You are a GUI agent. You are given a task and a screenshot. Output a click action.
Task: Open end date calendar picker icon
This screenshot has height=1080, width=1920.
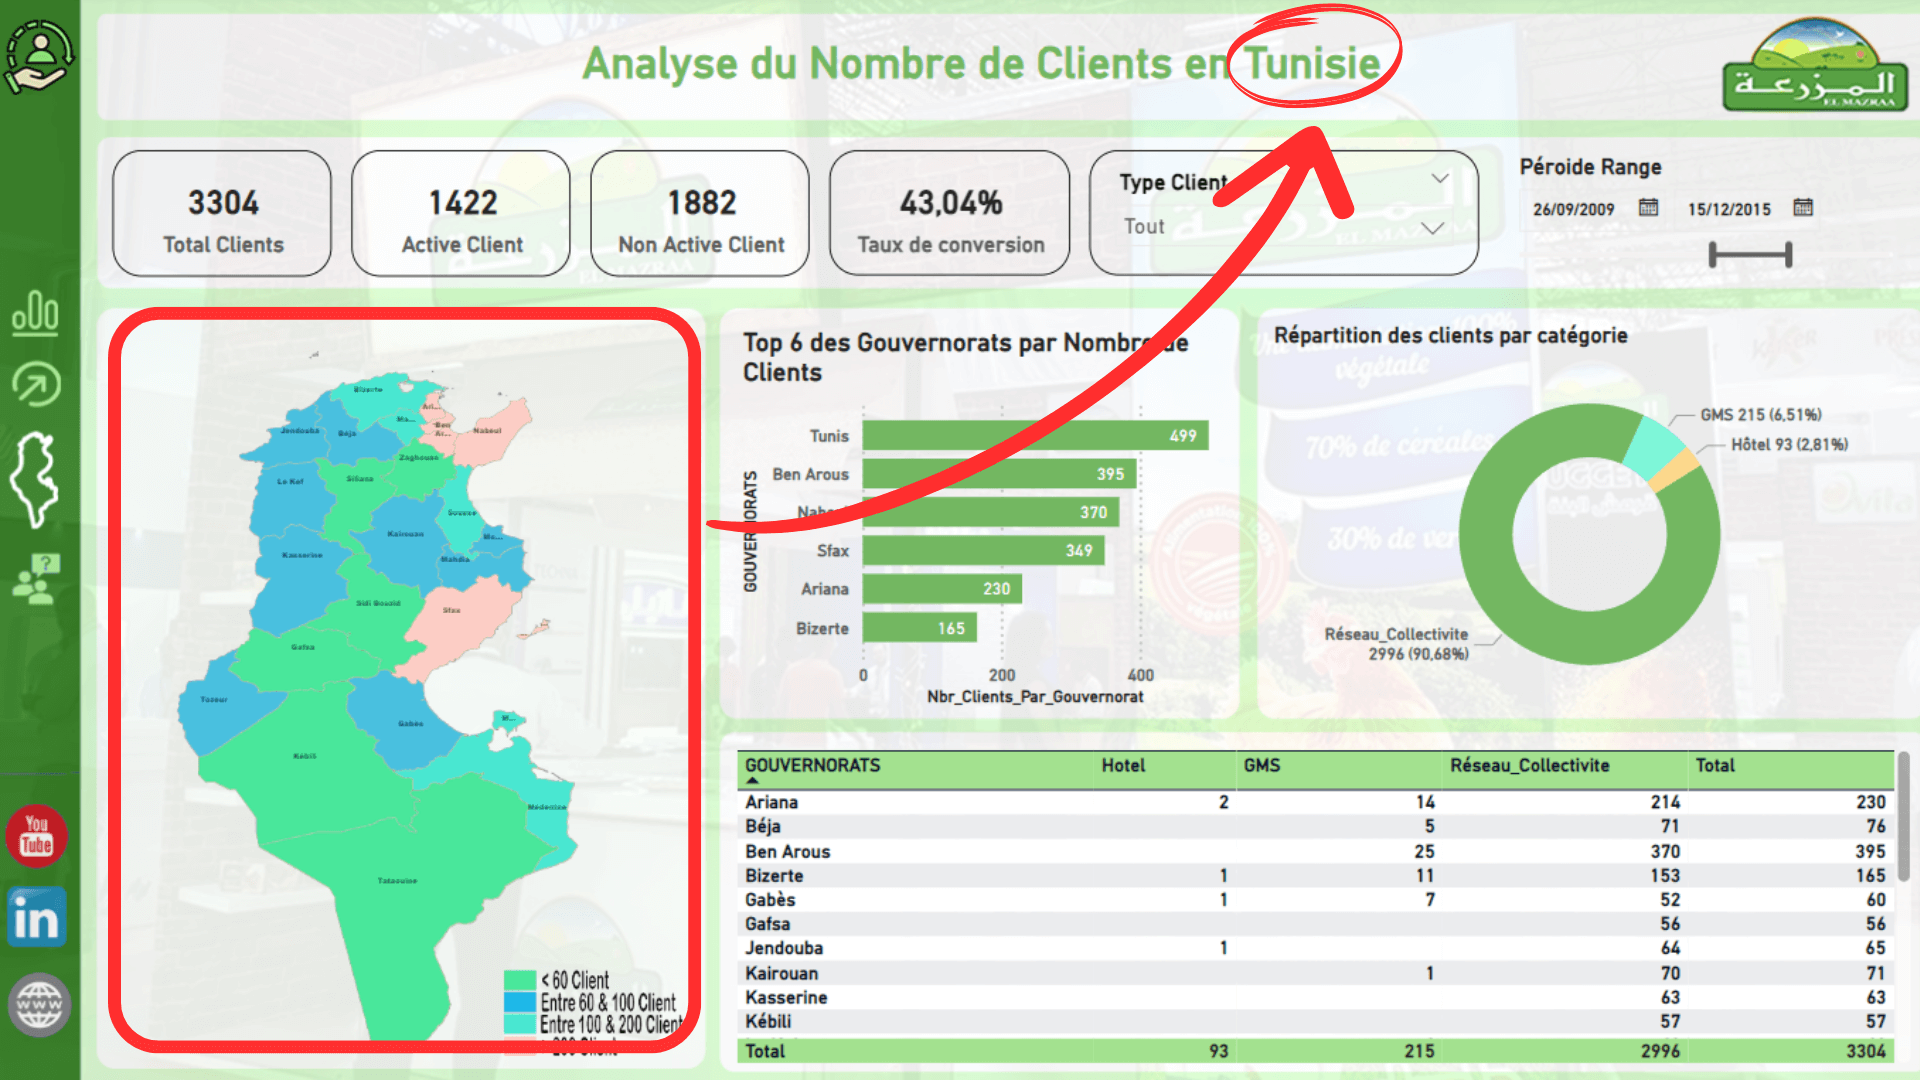1803,208
